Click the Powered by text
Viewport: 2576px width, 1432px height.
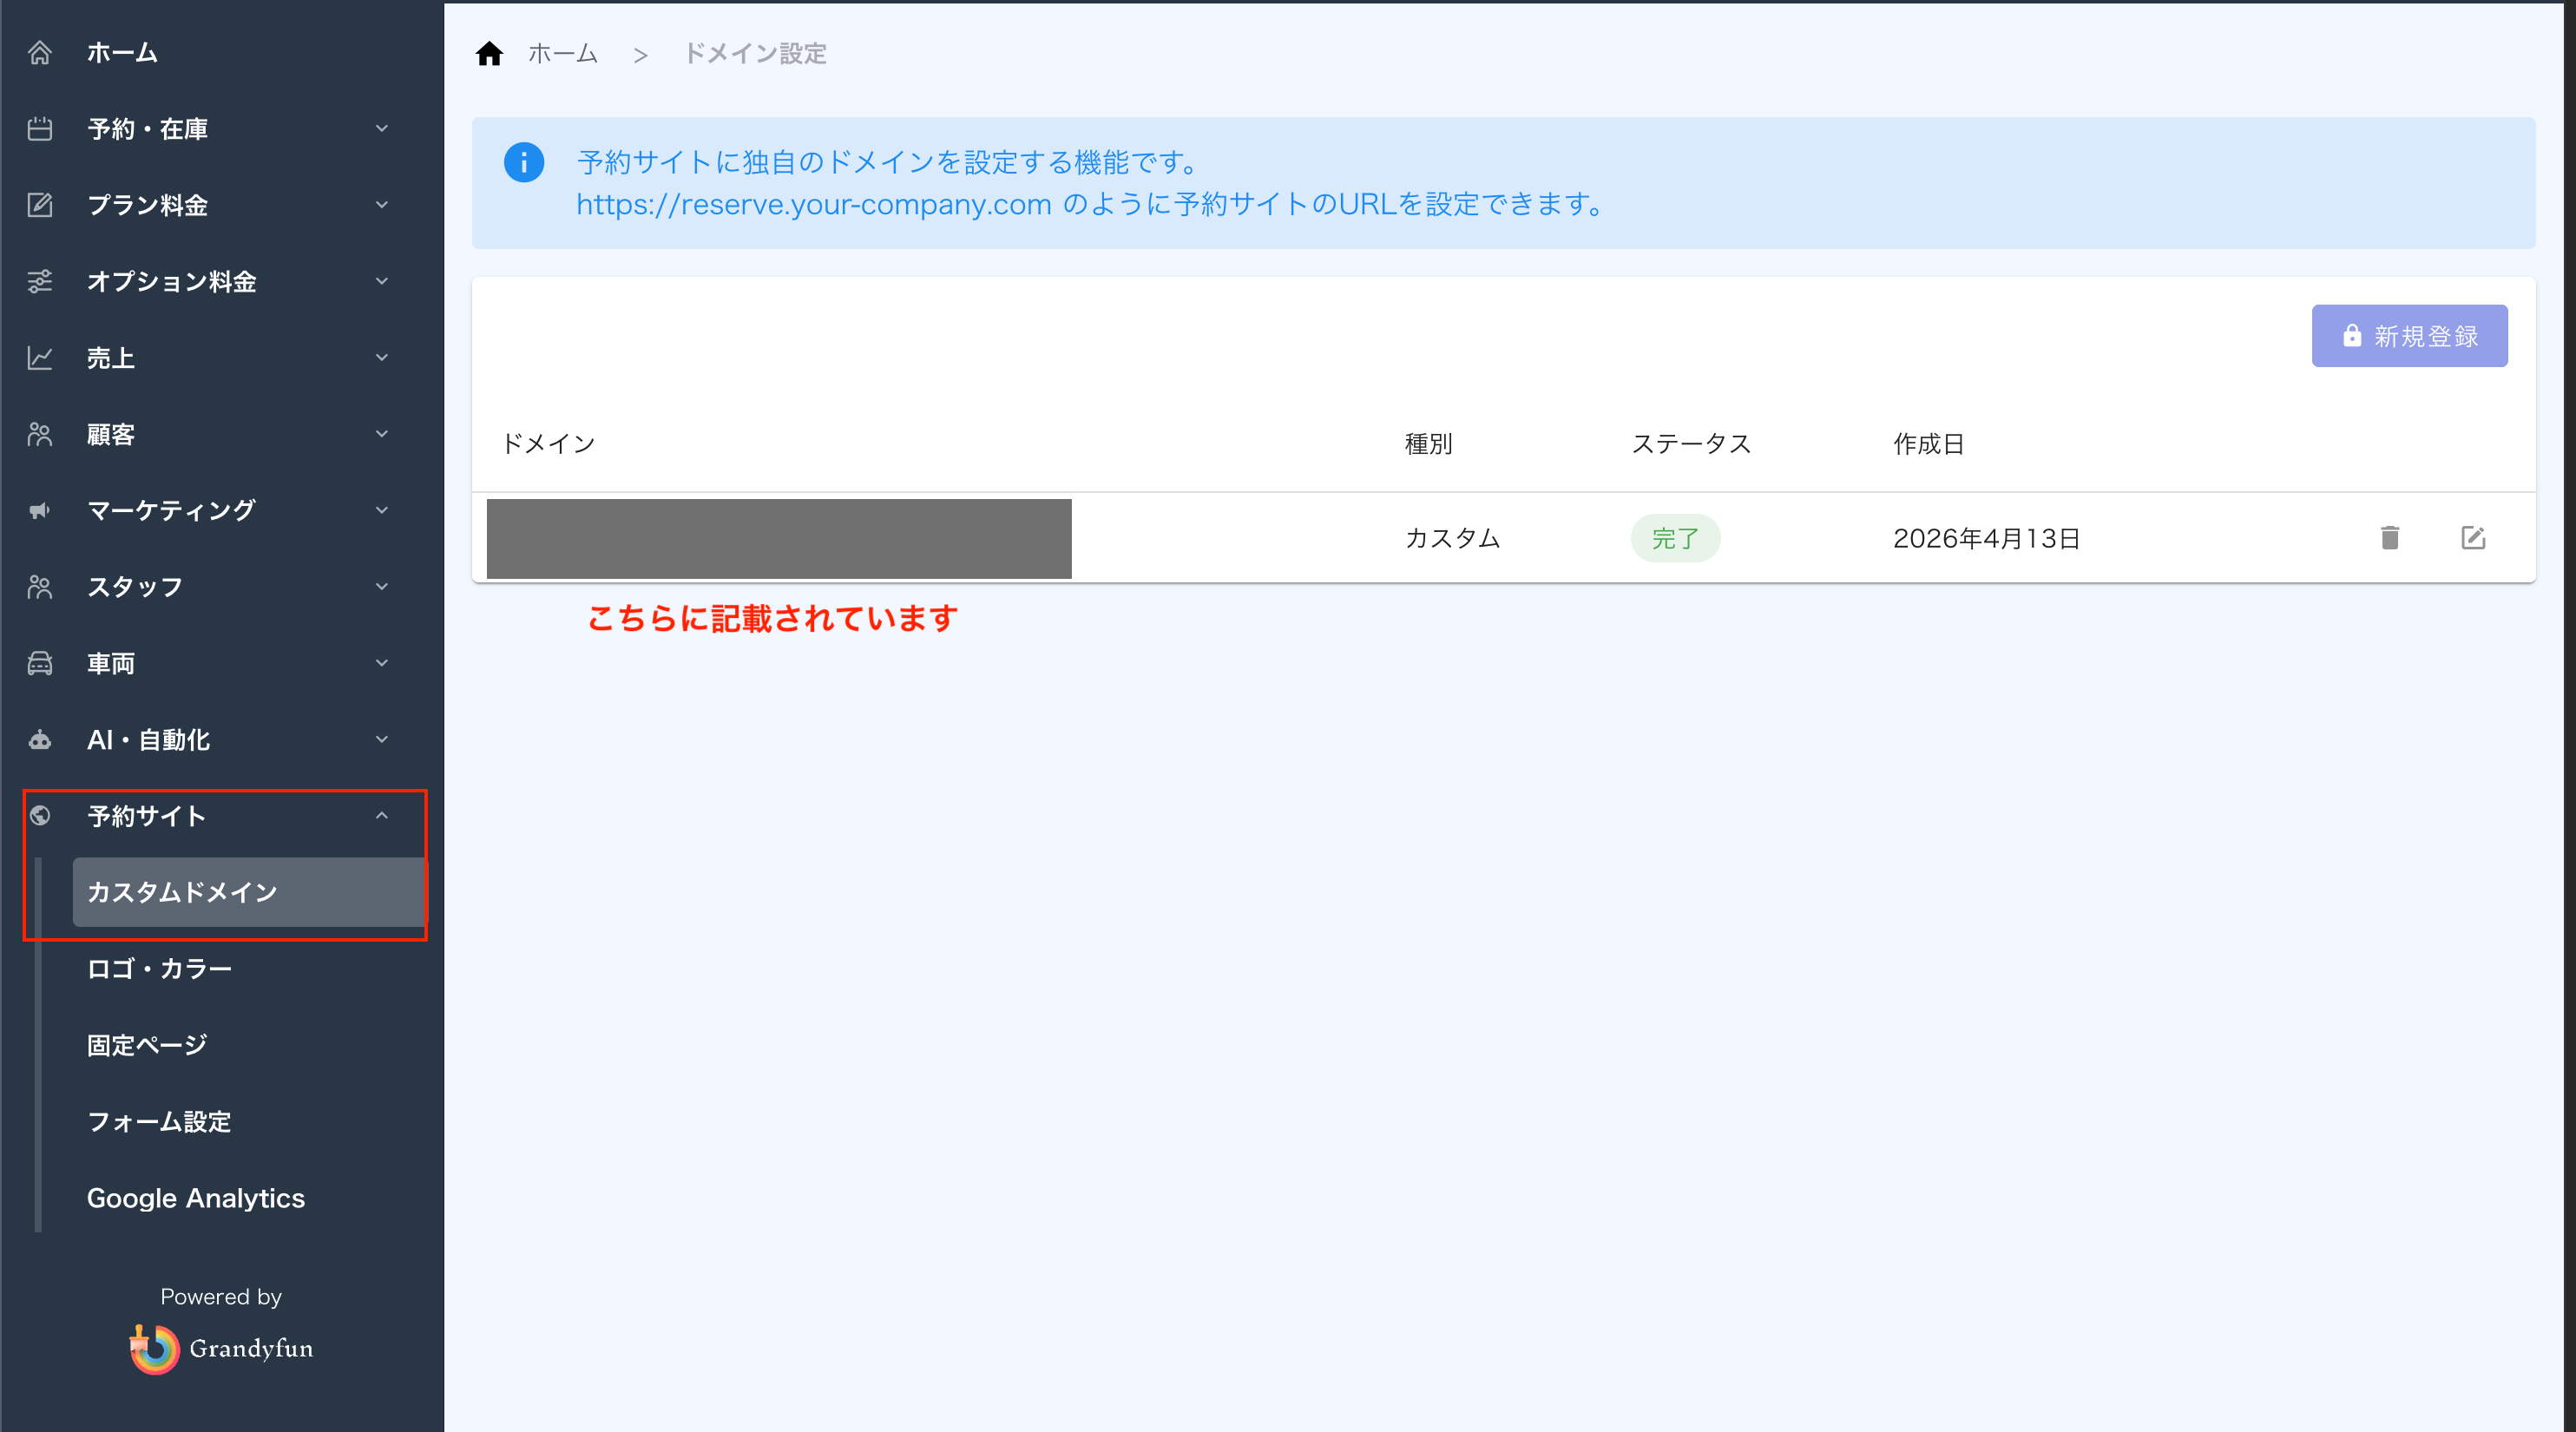[221, 1296]
